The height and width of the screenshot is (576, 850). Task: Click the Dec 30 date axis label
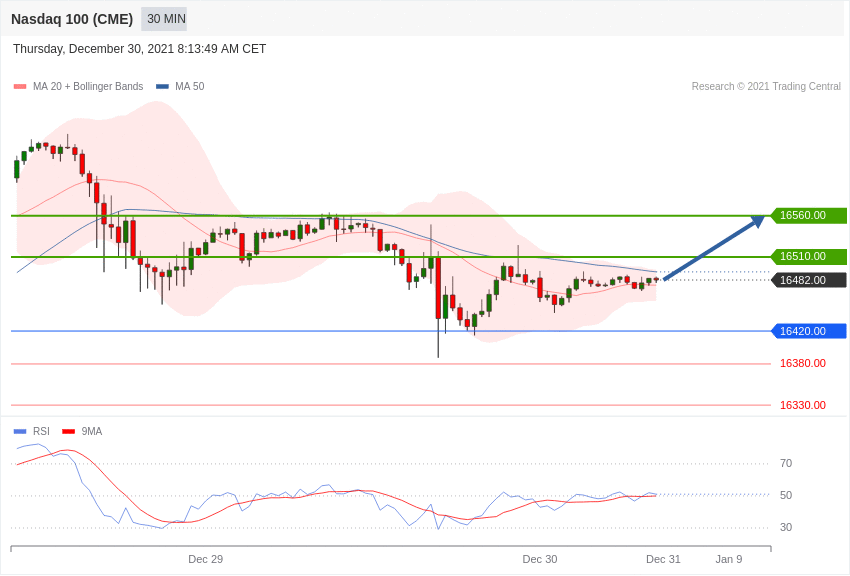pyautogui.click(x=539, y=559)
